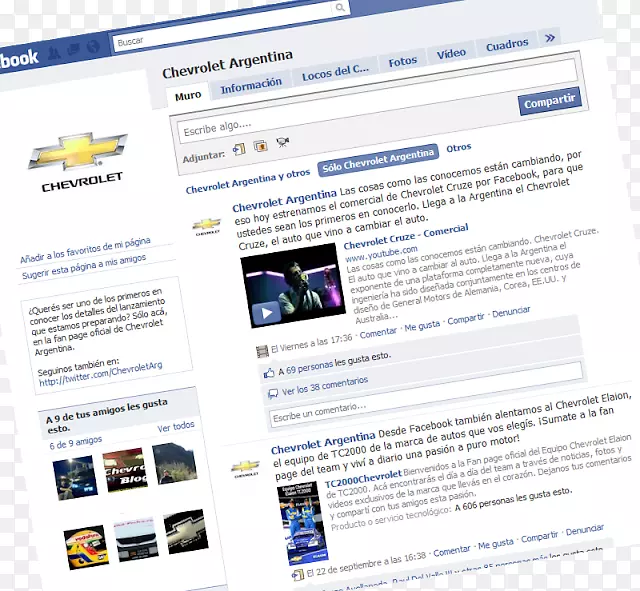
Task: Click the comment bubble icon
Action: 273,394
